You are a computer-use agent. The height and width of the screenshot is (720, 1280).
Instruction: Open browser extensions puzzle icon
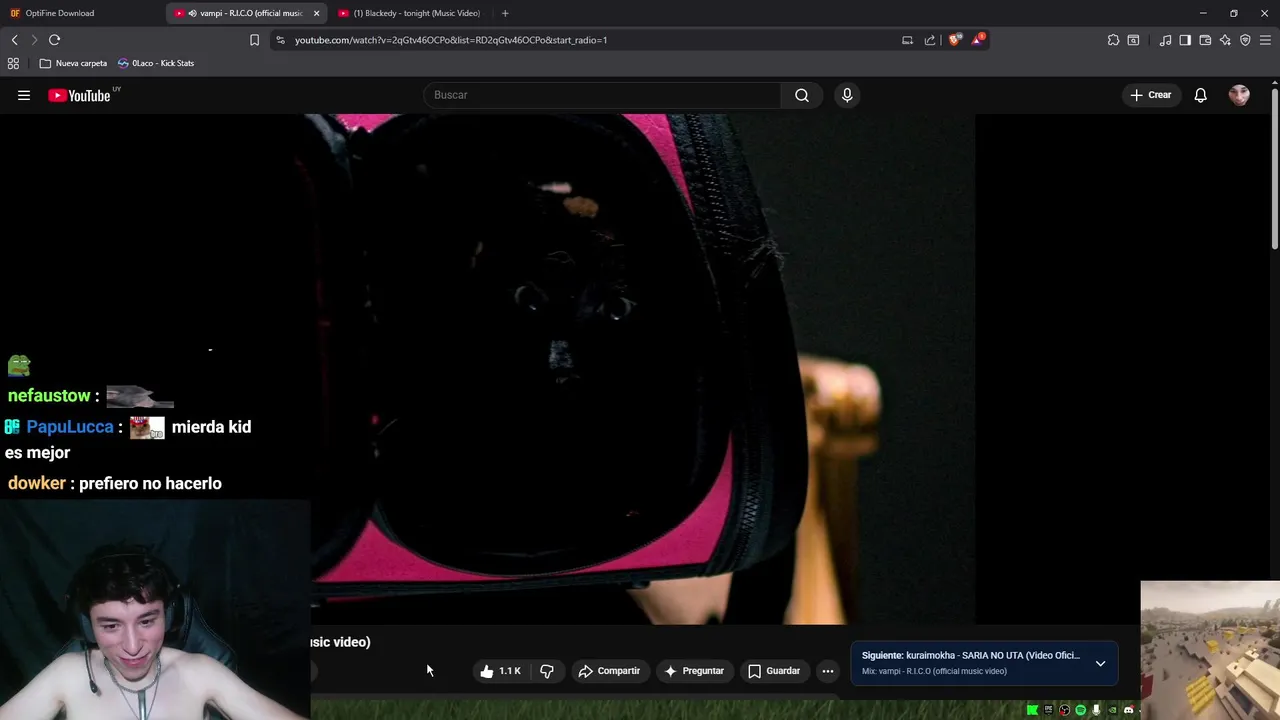pyautogui.click(x=1113, y=40)
